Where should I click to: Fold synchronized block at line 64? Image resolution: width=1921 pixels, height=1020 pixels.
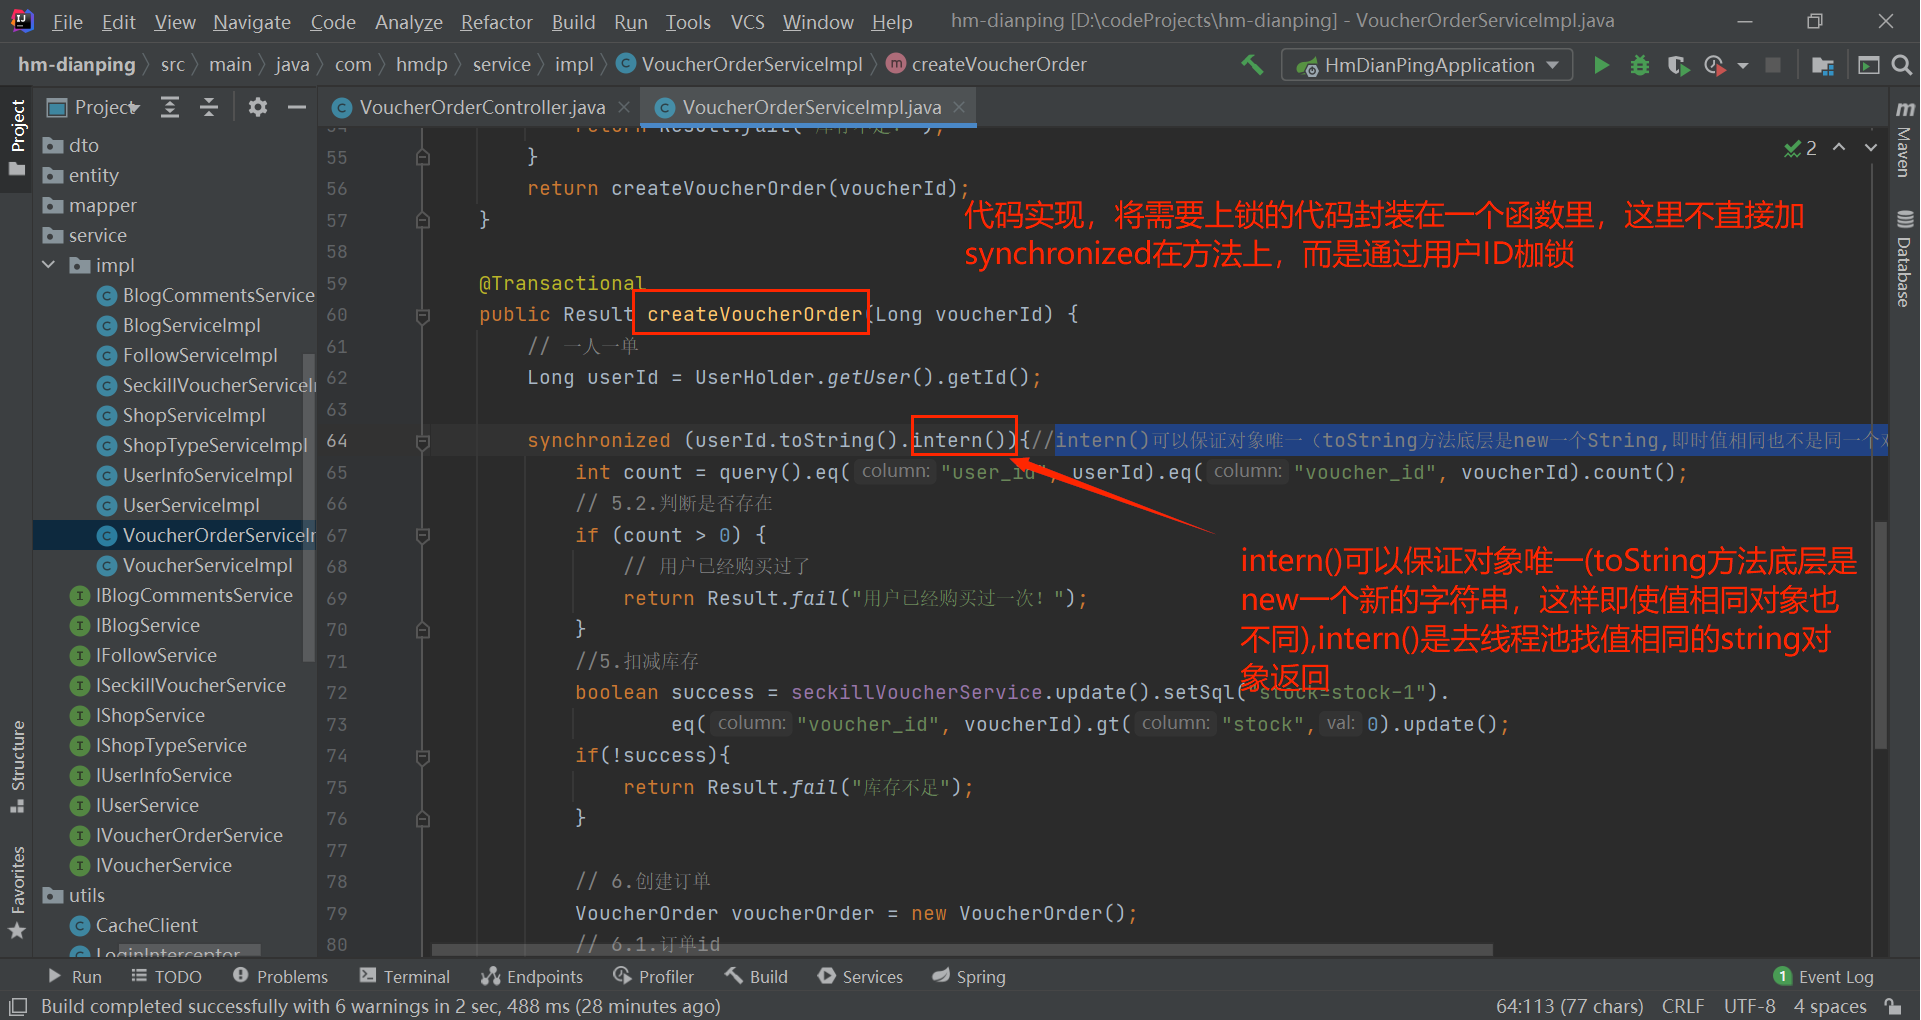[x=423, y=441]
